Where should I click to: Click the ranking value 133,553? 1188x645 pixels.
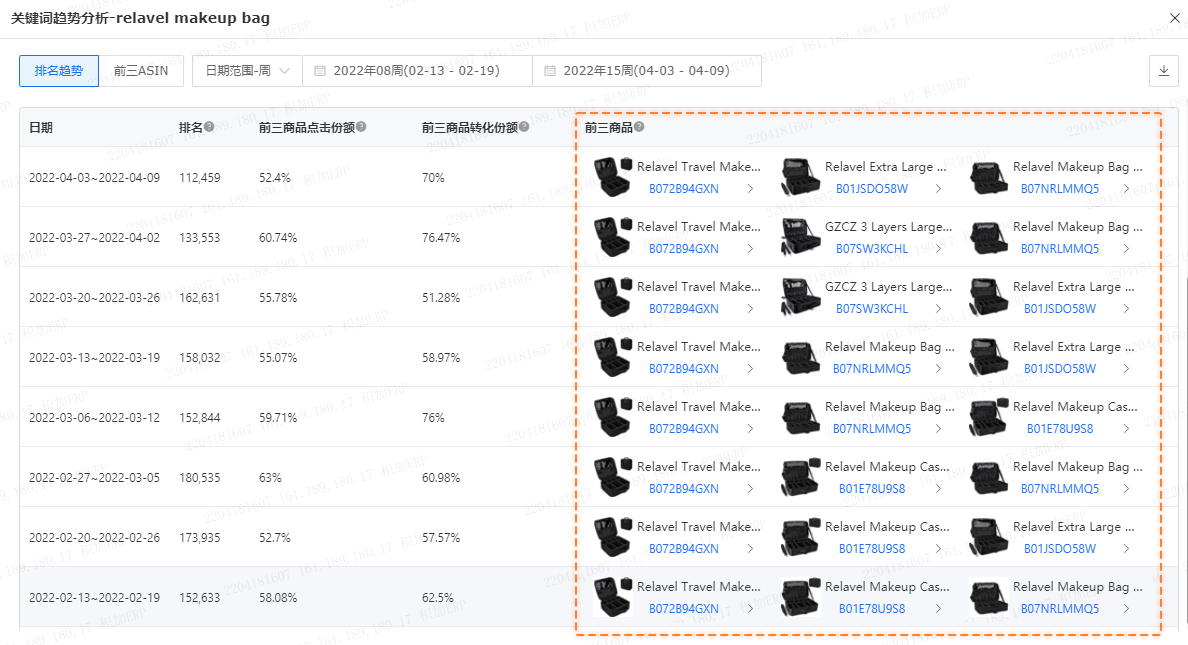200,237
